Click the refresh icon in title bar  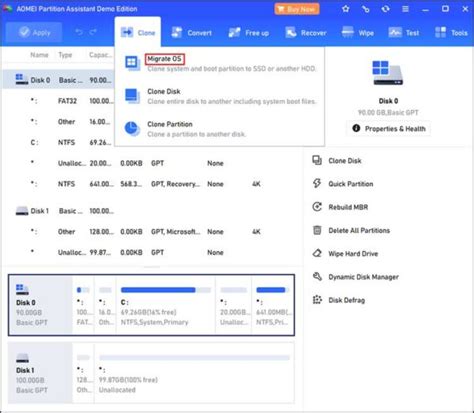pyautogui.click(x=386, y=9)
